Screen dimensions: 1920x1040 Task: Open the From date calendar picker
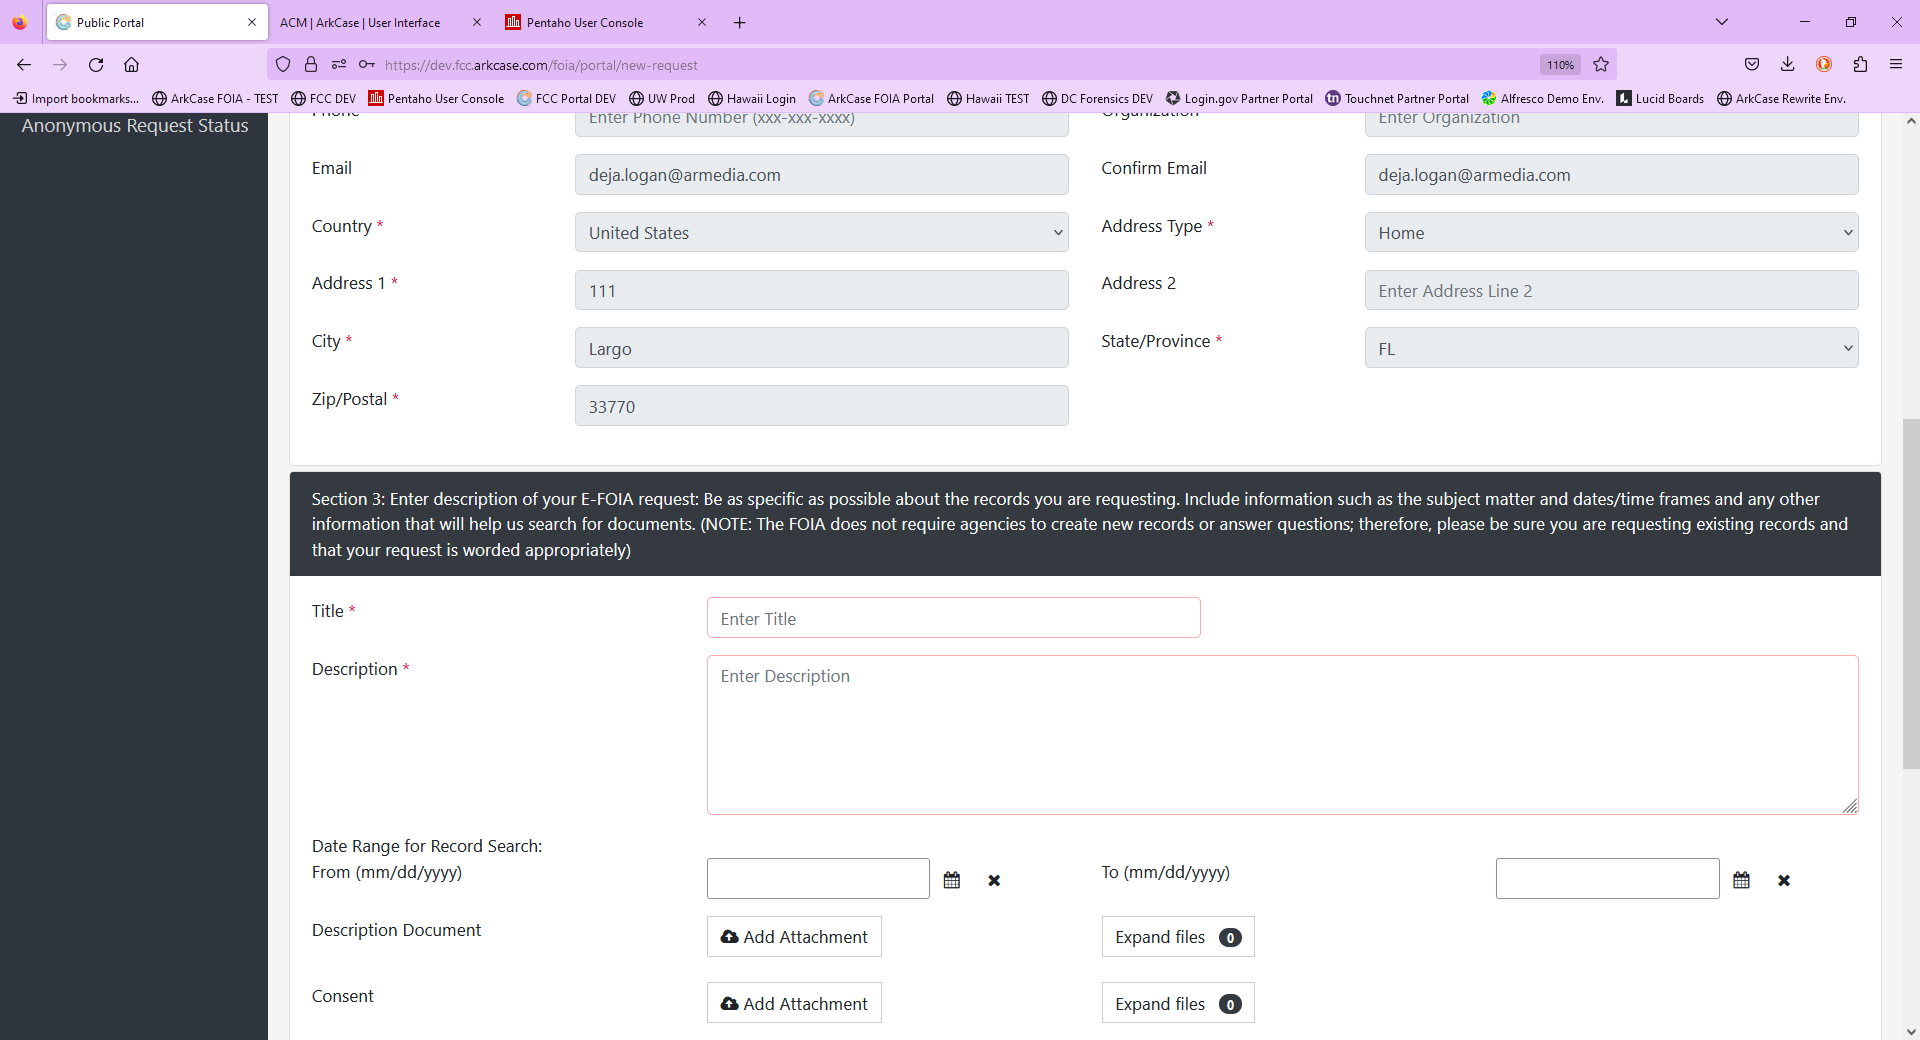pos(952,880)
